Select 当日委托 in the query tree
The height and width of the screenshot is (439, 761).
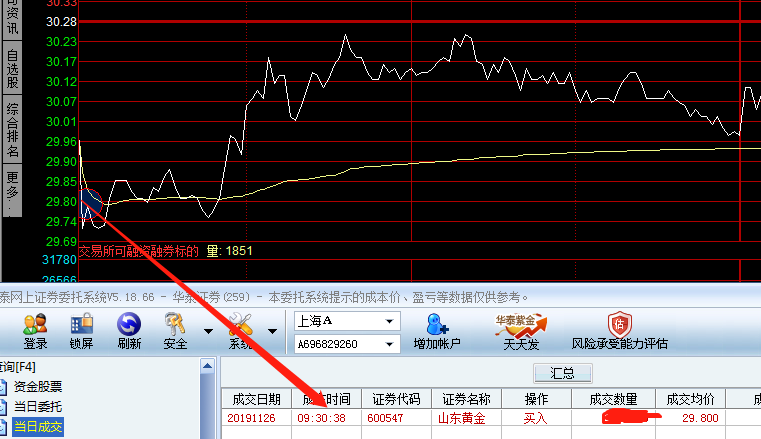pos(38,406)
